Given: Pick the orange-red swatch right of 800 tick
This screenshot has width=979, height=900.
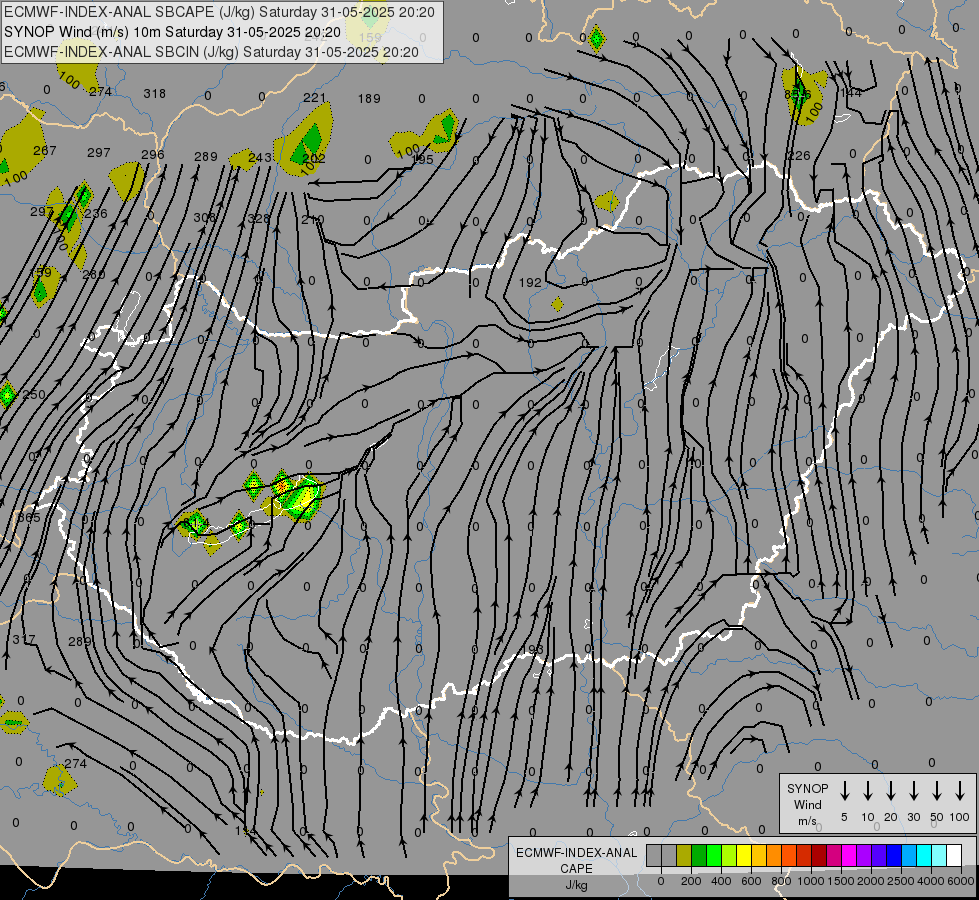Looking at the screenshot, I should click(789, 856).
